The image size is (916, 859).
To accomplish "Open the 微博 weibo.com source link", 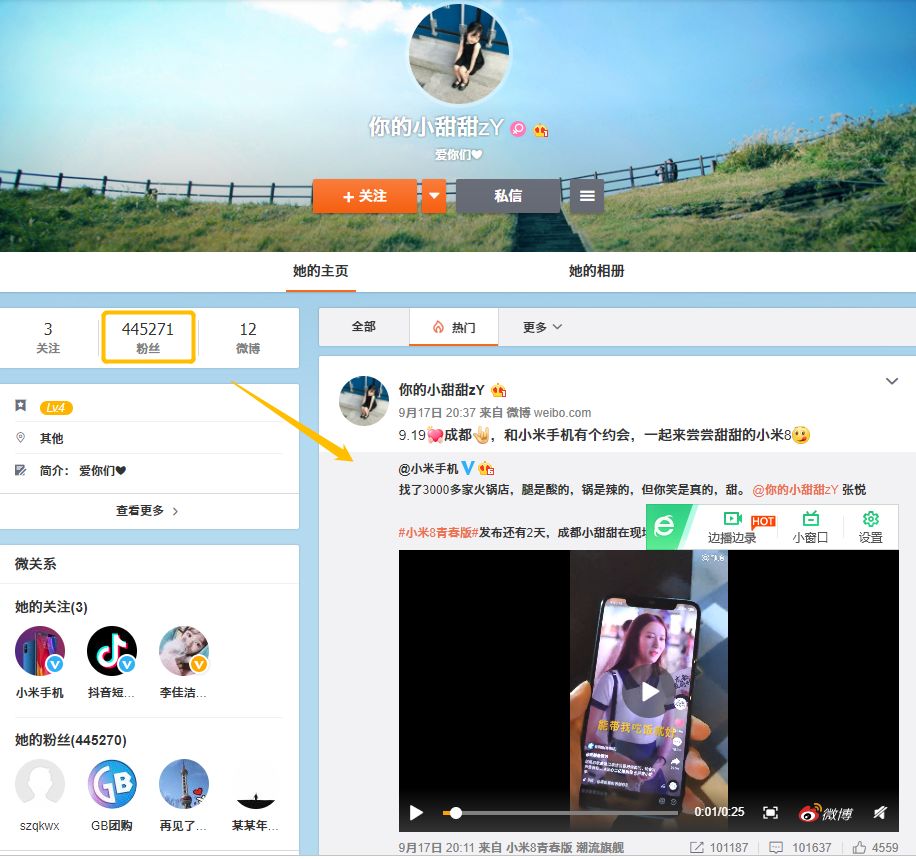I will tap(549, 413).
